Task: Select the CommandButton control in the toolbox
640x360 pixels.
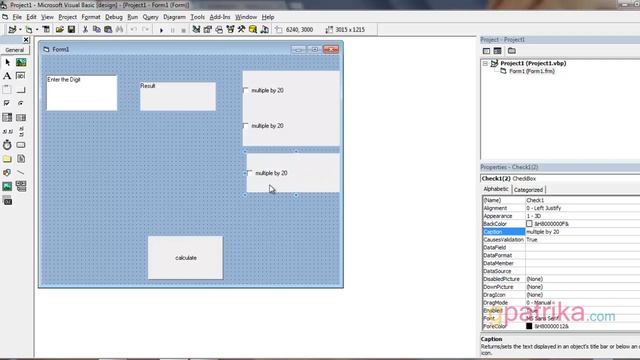Action: pos(21,90)
